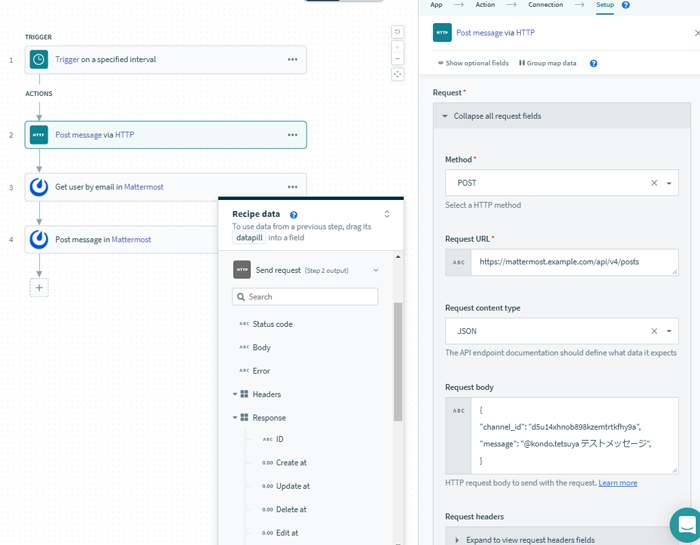Image resolution: width=700 pixels, height=545 pixels.
Task: Collapse the Send request Step 2 output section
Action: click(376, 270)
